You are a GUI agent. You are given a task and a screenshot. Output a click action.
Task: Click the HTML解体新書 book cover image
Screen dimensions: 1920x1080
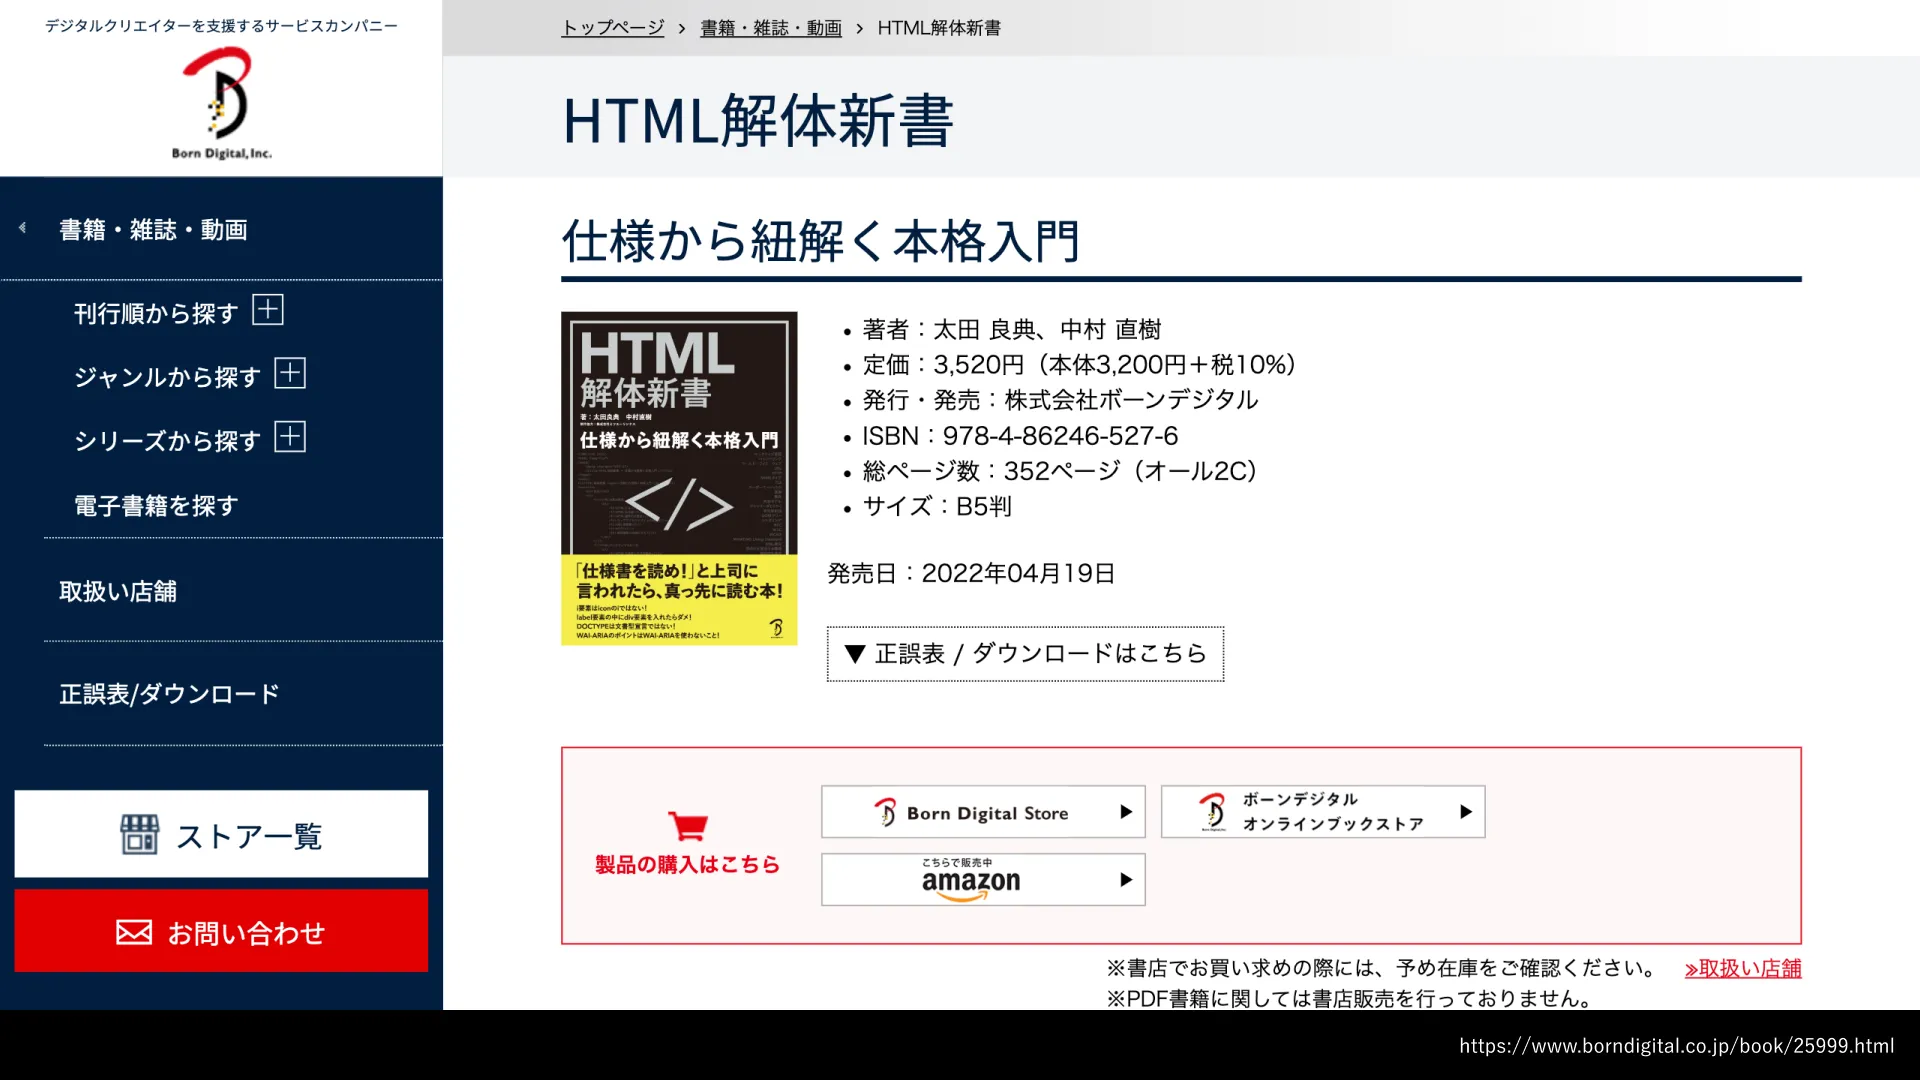[x=679, y=478]
